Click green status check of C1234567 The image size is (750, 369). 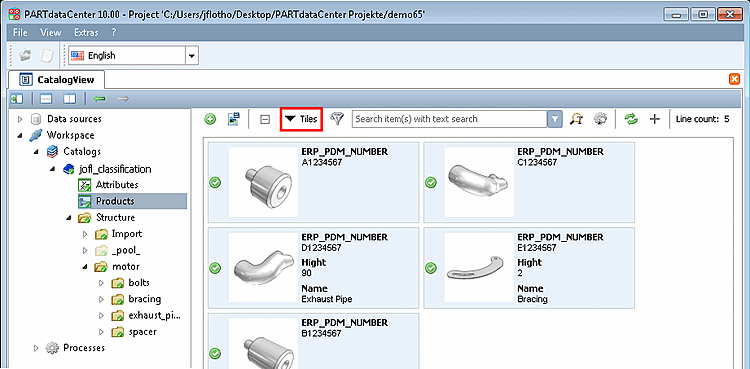coord(431,182)
